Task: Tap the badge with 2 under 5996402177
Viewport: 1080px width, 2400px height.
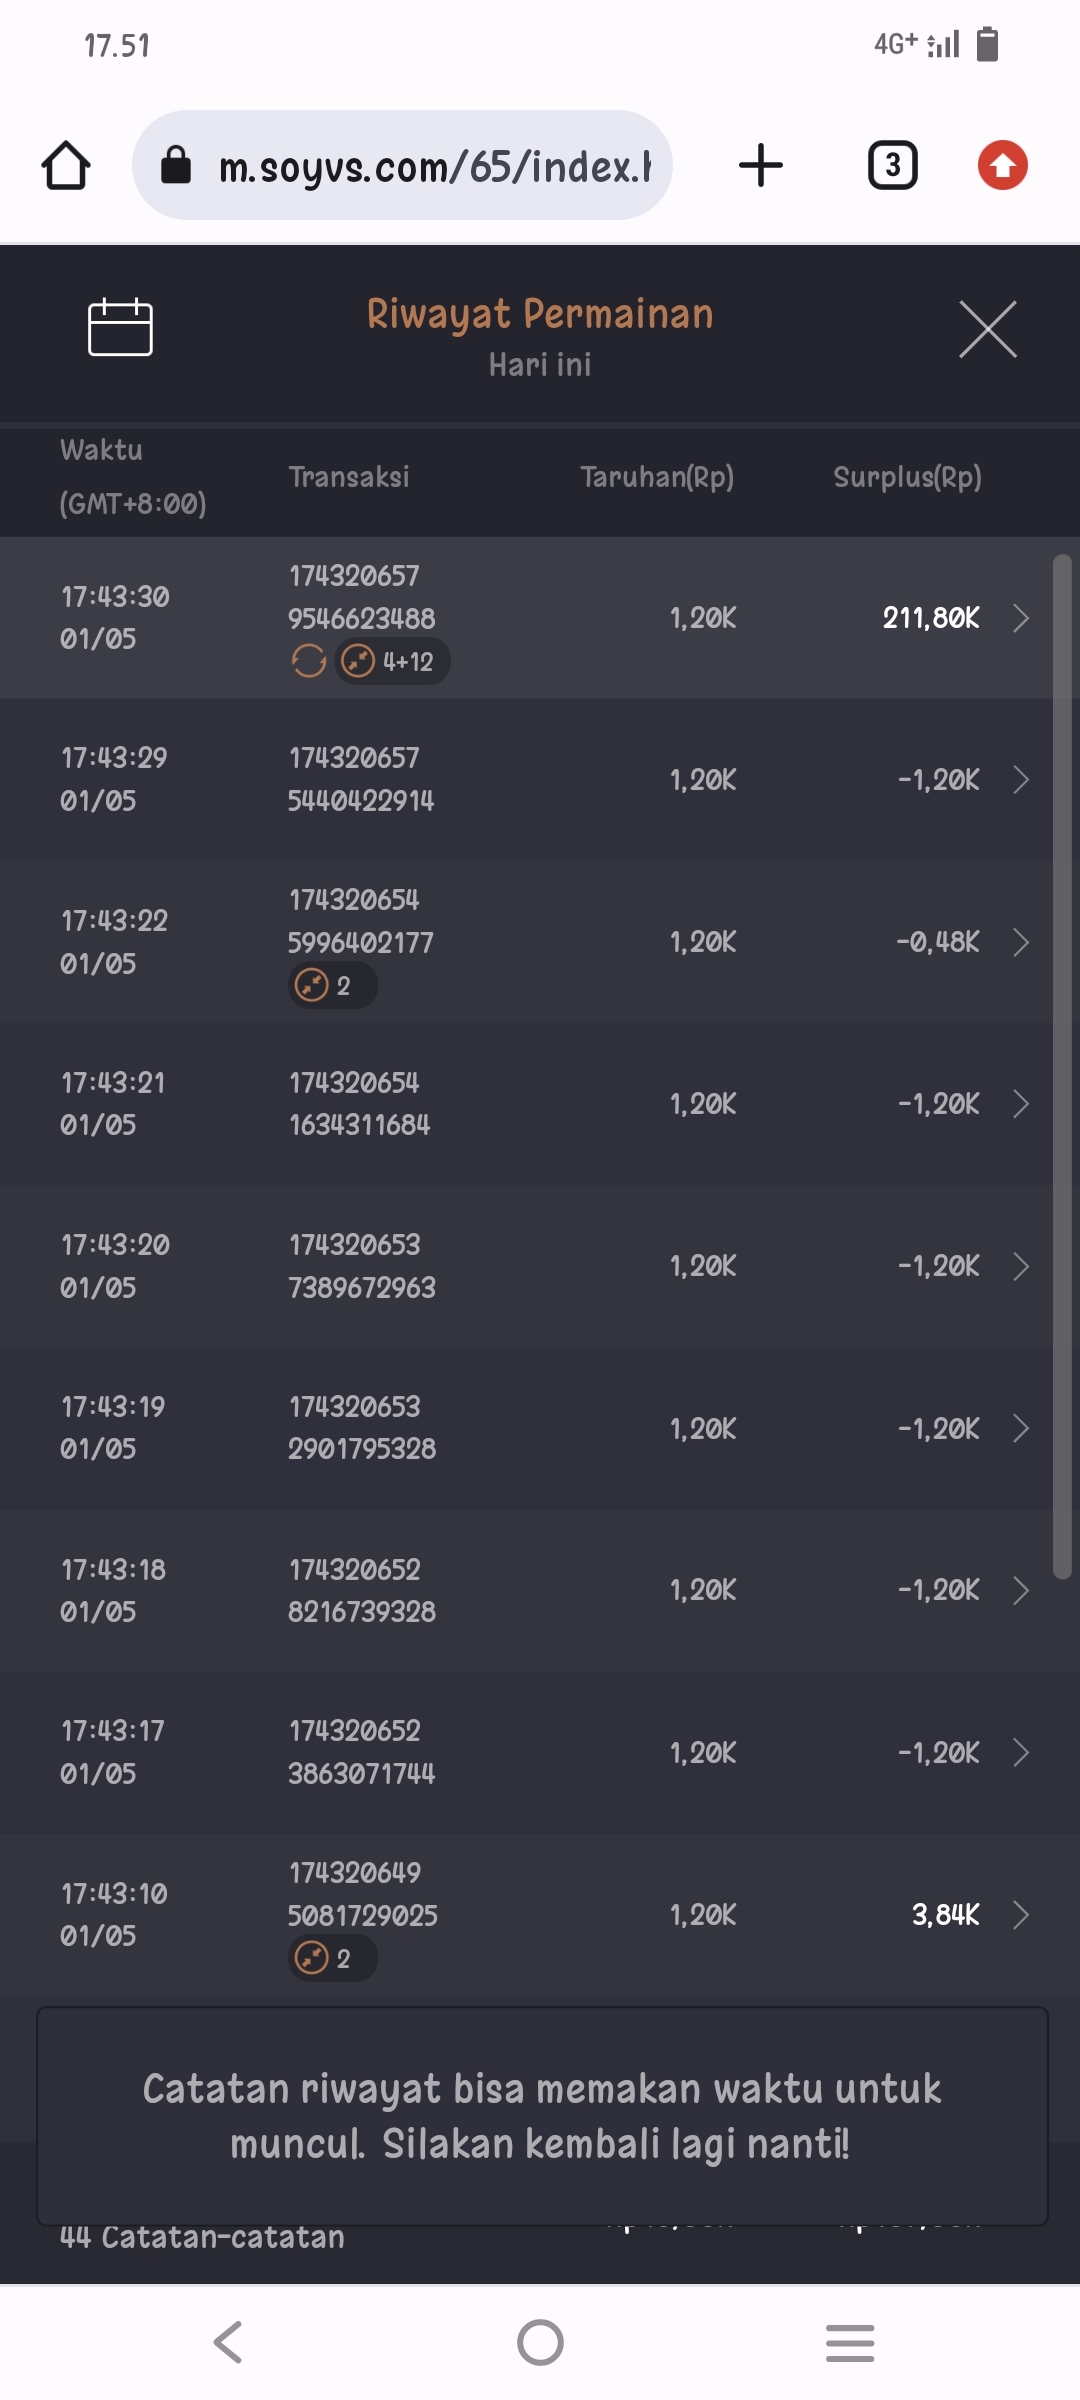Action: [x=332, y=986]
